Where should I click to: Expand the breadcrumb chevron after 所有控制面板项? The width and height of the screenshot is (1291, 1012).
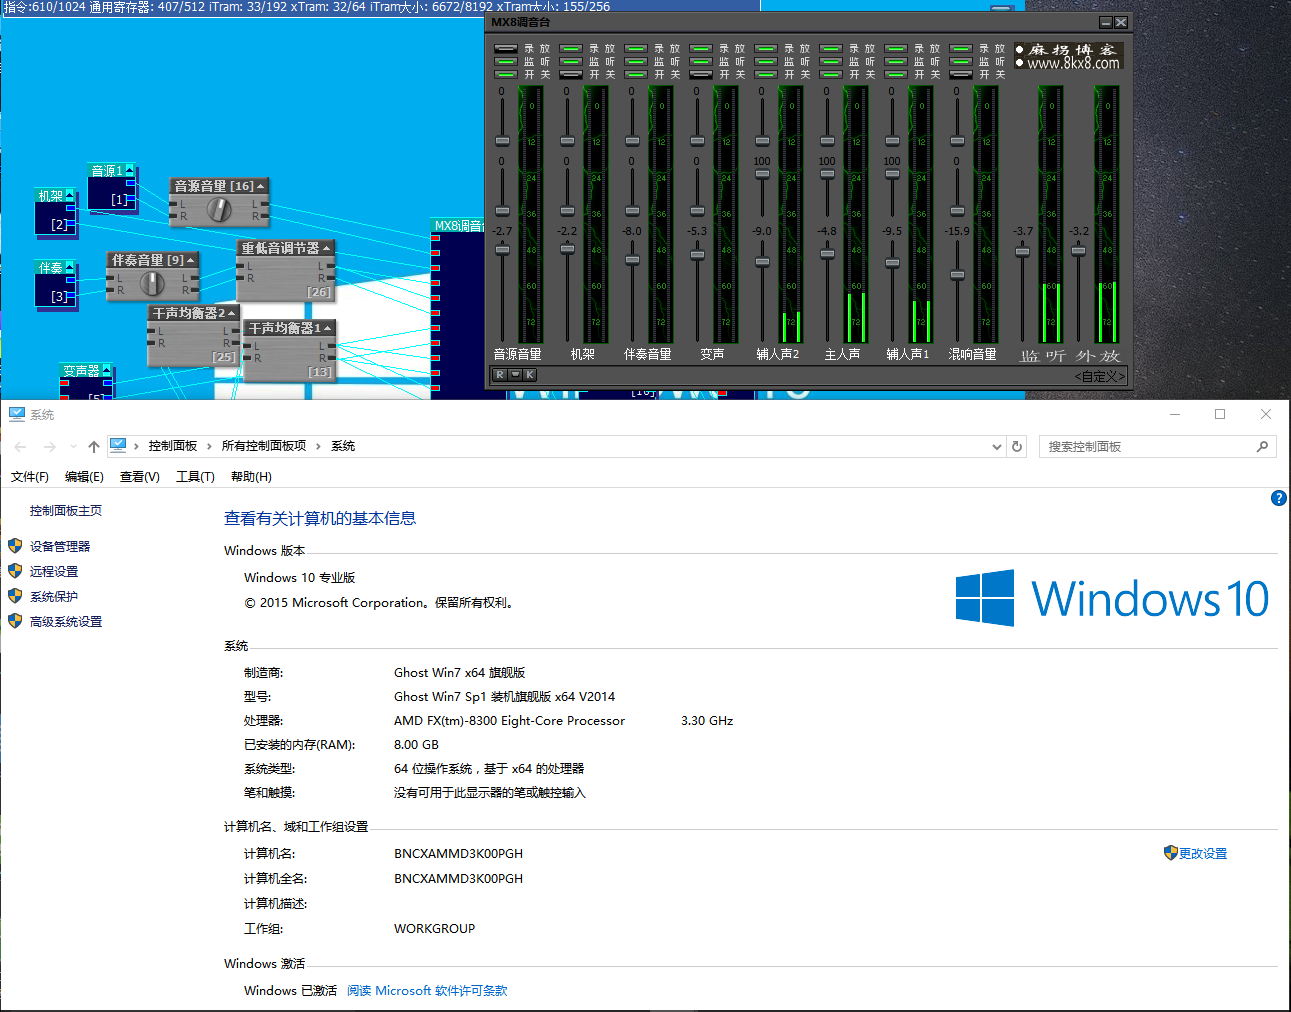(318, 447)
